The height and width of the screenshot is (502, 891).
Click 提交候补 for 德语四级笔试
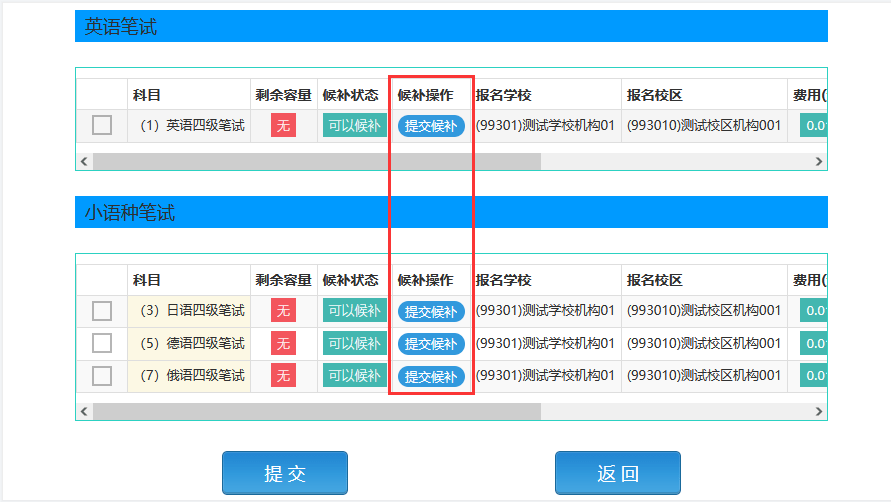(x=431, y=344)
